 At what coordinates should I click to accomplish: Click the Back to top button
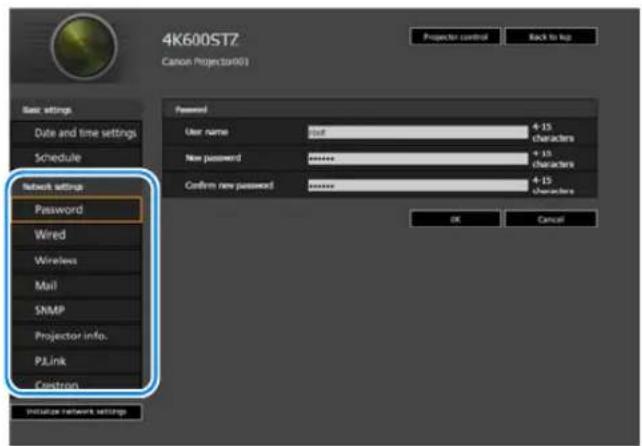coord(551,37)
